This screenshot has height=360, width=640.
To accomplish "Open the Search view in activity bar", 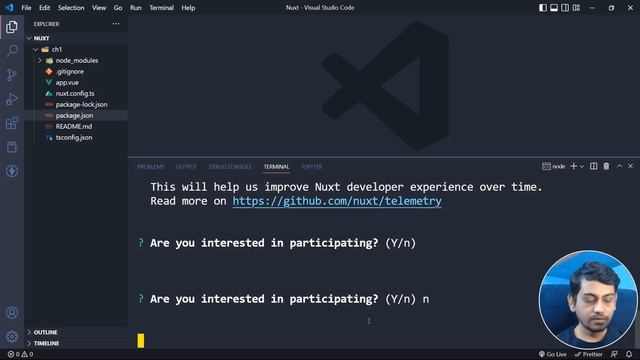I will tap(12, 51).
